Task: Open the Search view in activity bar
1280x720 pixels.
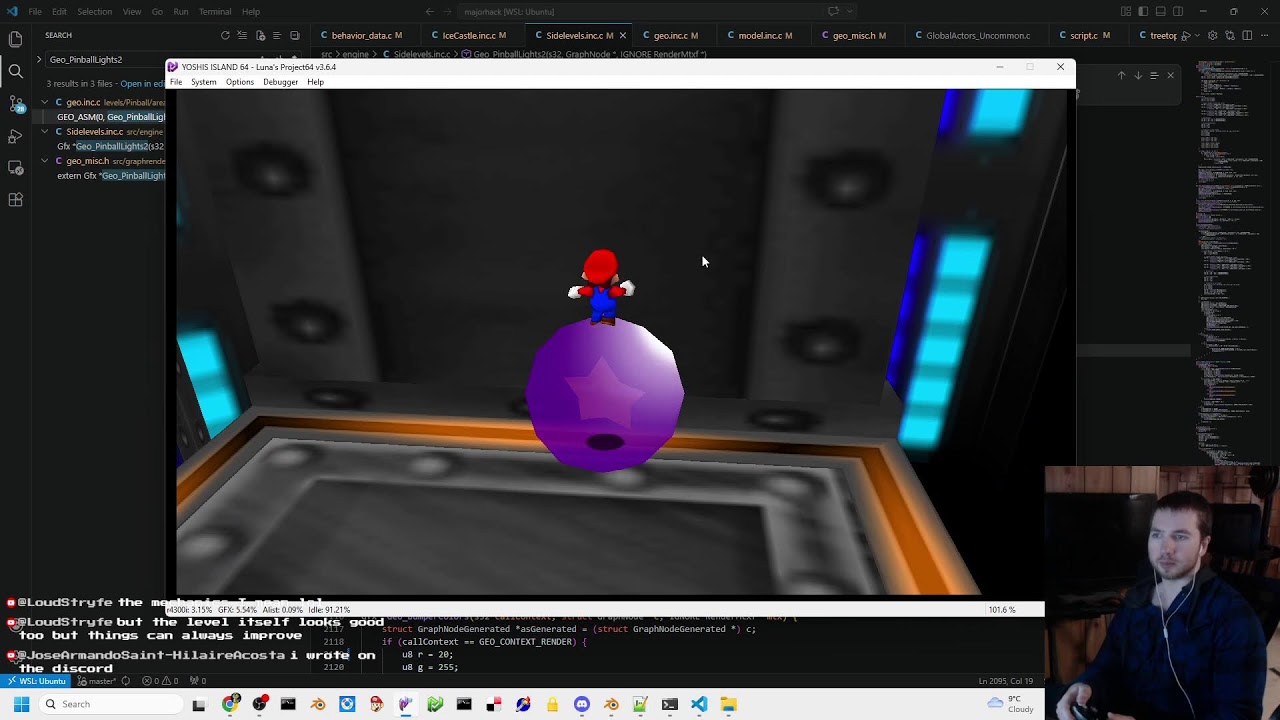Action: coord(15,72)
